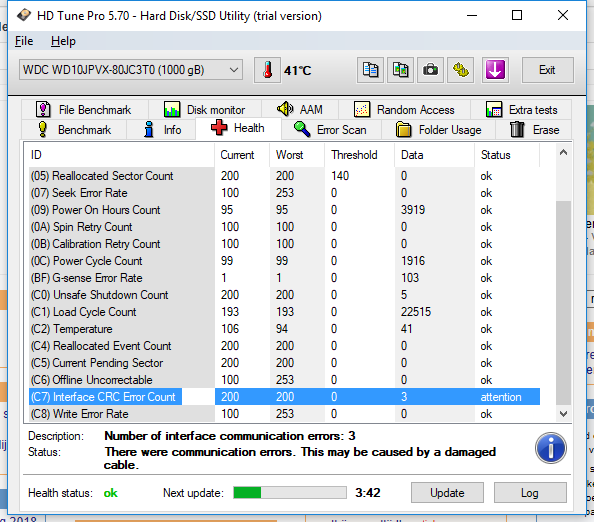594x522 pixels.
Task: Select the (BF) G-sense Error Rate row
Action: tap(284, 278)
